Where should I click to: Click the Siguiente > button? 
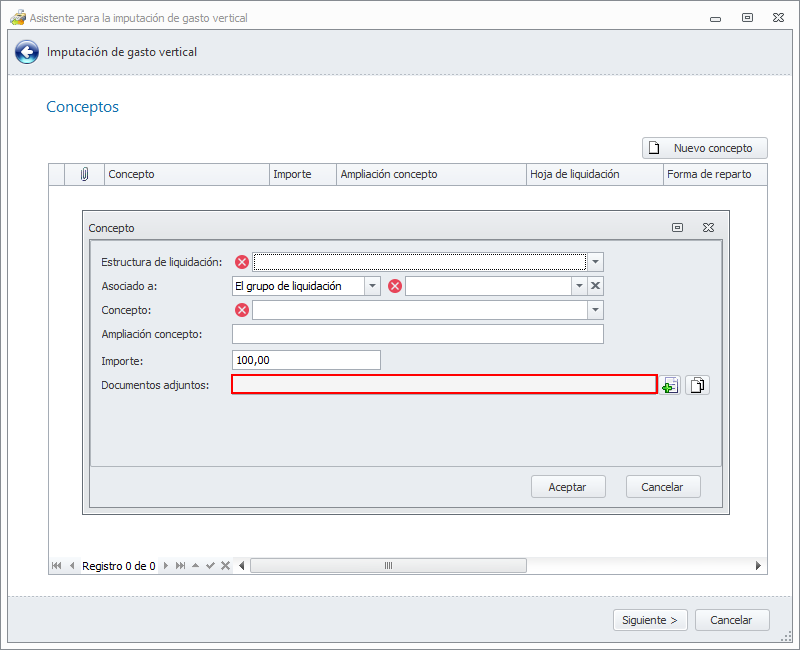[x=649, y=620]
